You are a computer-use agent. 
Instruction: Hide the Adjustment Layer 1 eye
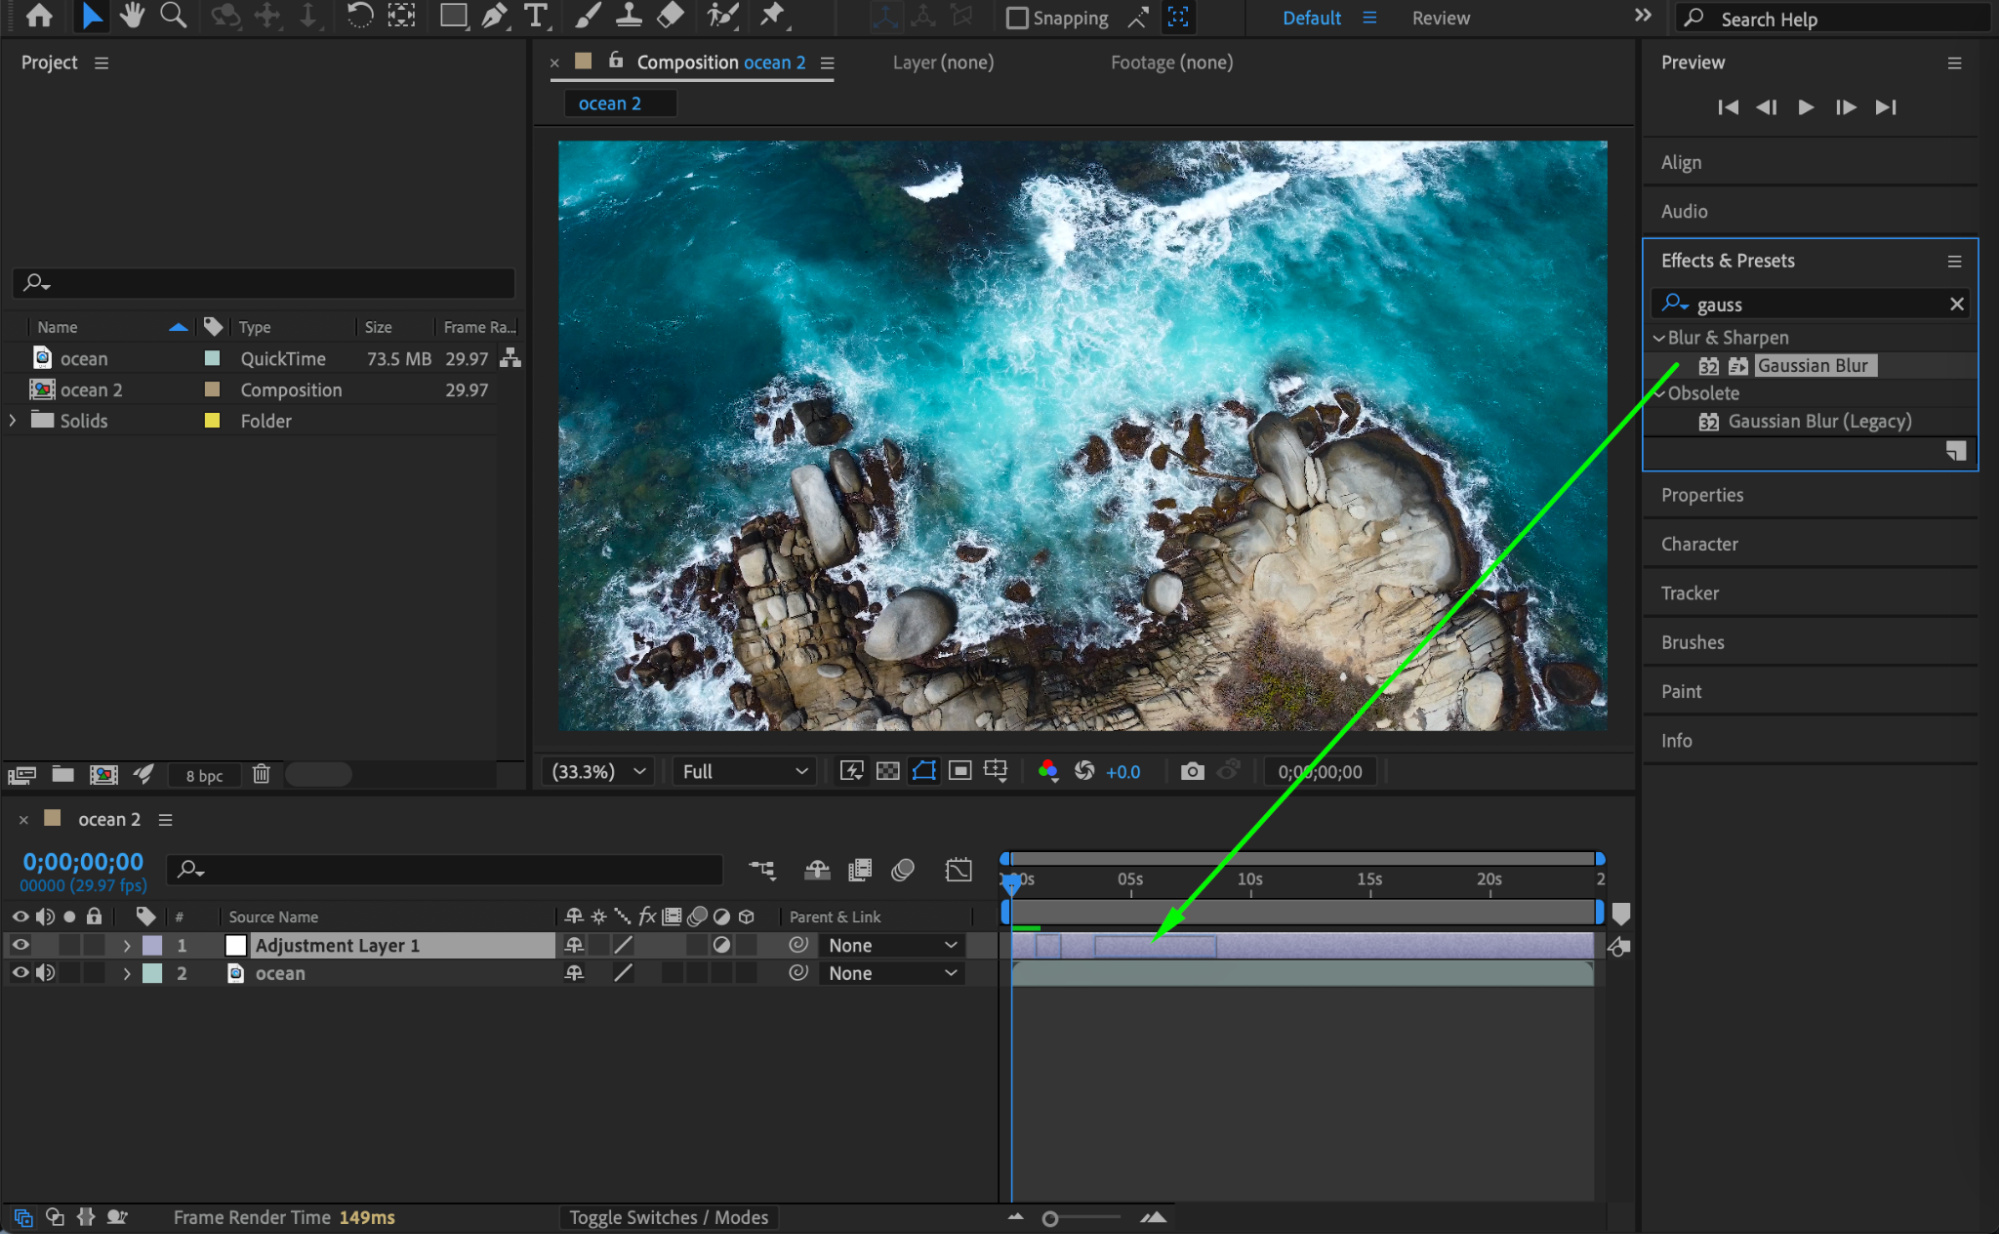pos(20,945)
